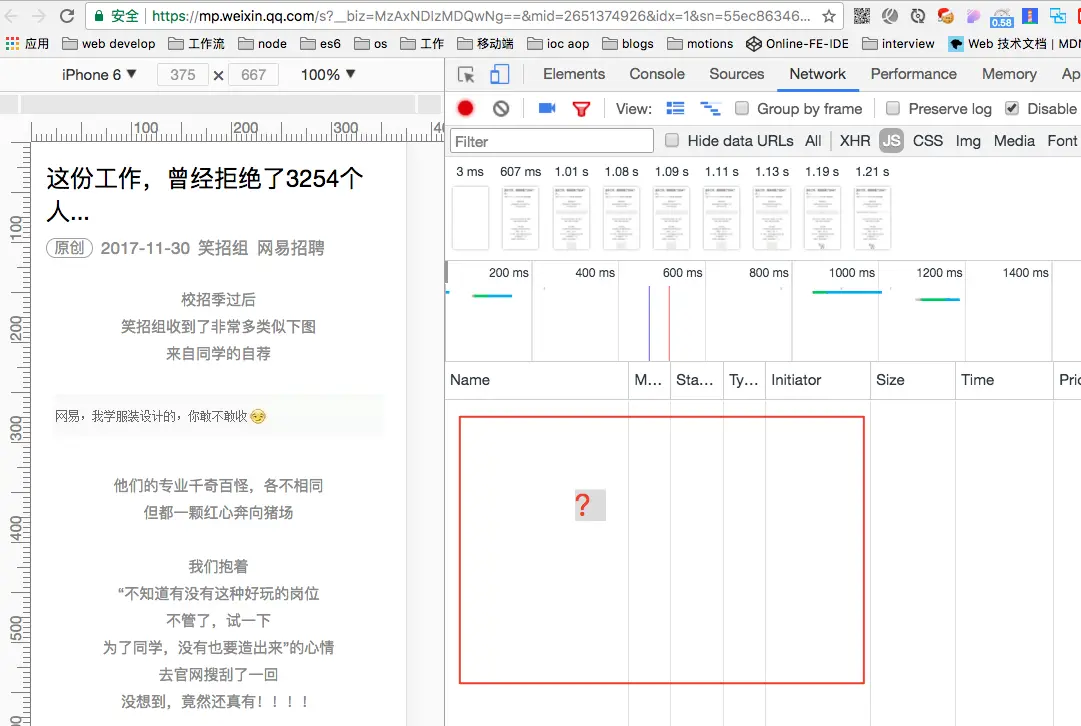This screenshot has height=726, width=1081.
Task: Open the 工作流 bookmarks folder
Action: 197,43
